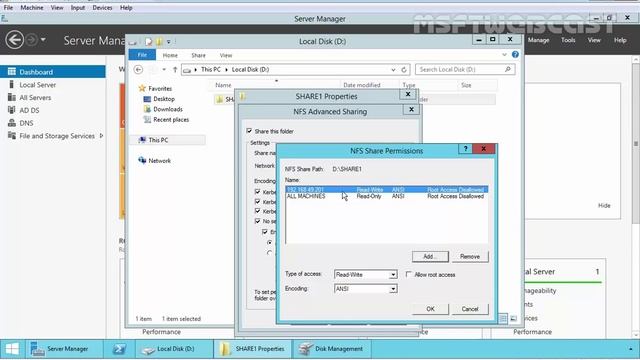Click Add button in NFS Share Permissions
This screenshot has height=360, width=640.
(430, 256)
